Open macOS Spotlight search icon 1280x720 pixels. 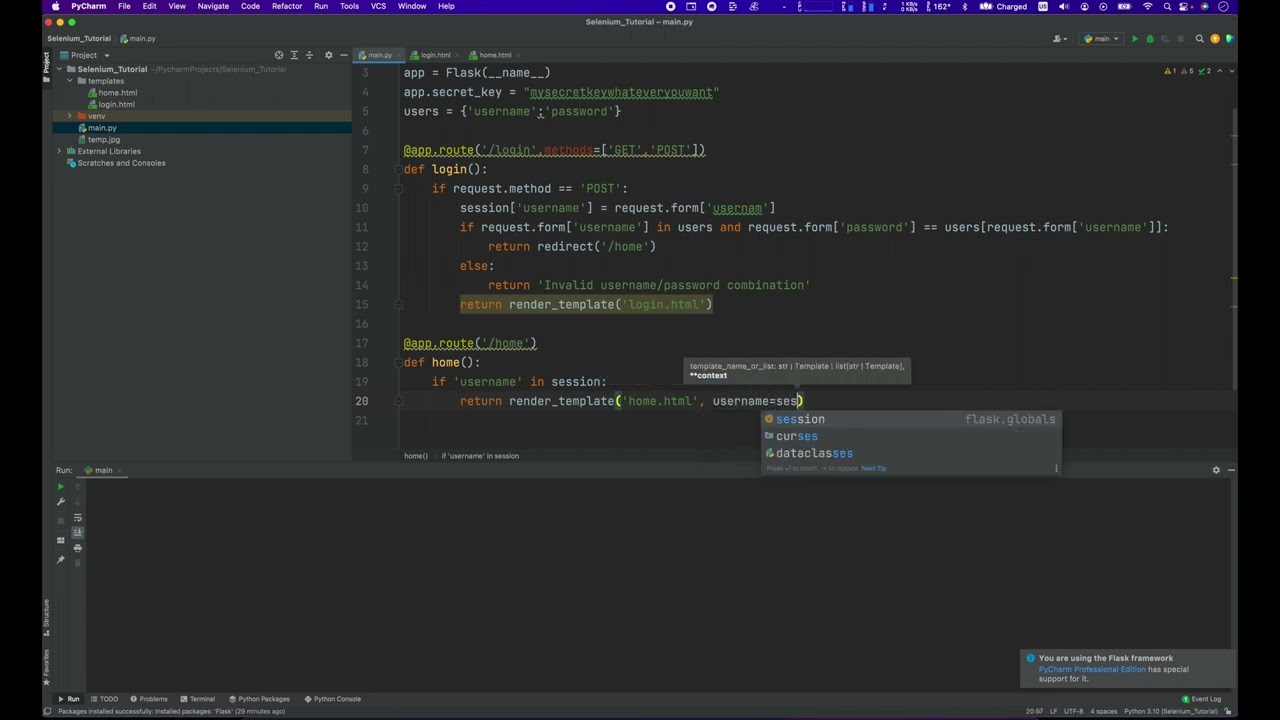click(1166, 7)
